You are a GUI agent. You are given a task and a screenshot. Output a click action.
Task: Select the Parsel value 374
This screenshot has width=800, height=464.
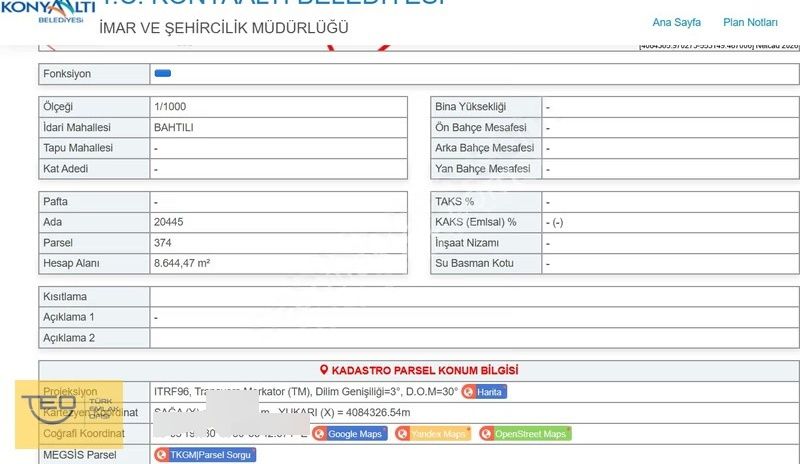click(163, 243)
